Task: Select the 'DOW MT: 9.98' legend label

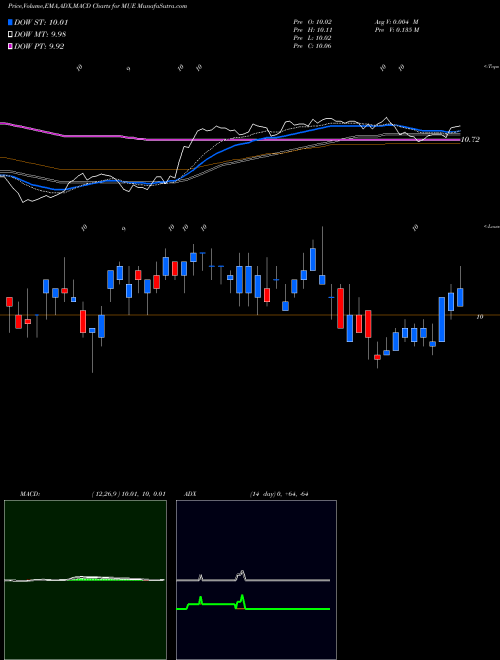Action: point(40,35)
